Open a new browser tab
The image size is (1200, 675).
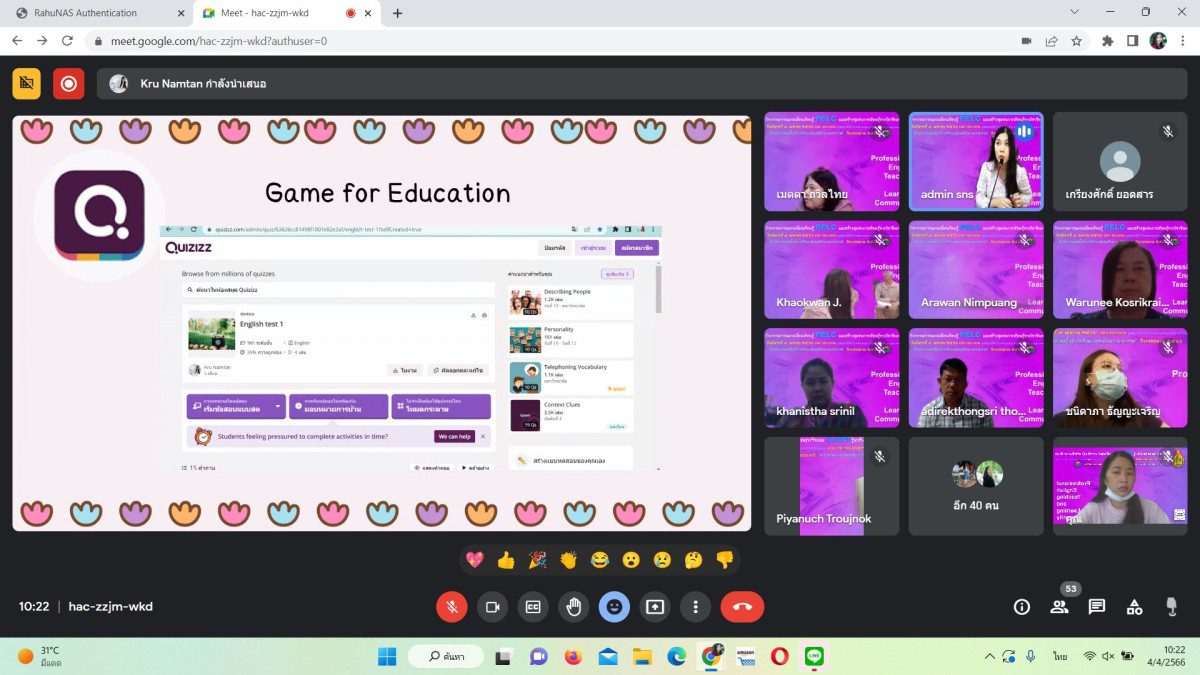[x=397, y=13]
